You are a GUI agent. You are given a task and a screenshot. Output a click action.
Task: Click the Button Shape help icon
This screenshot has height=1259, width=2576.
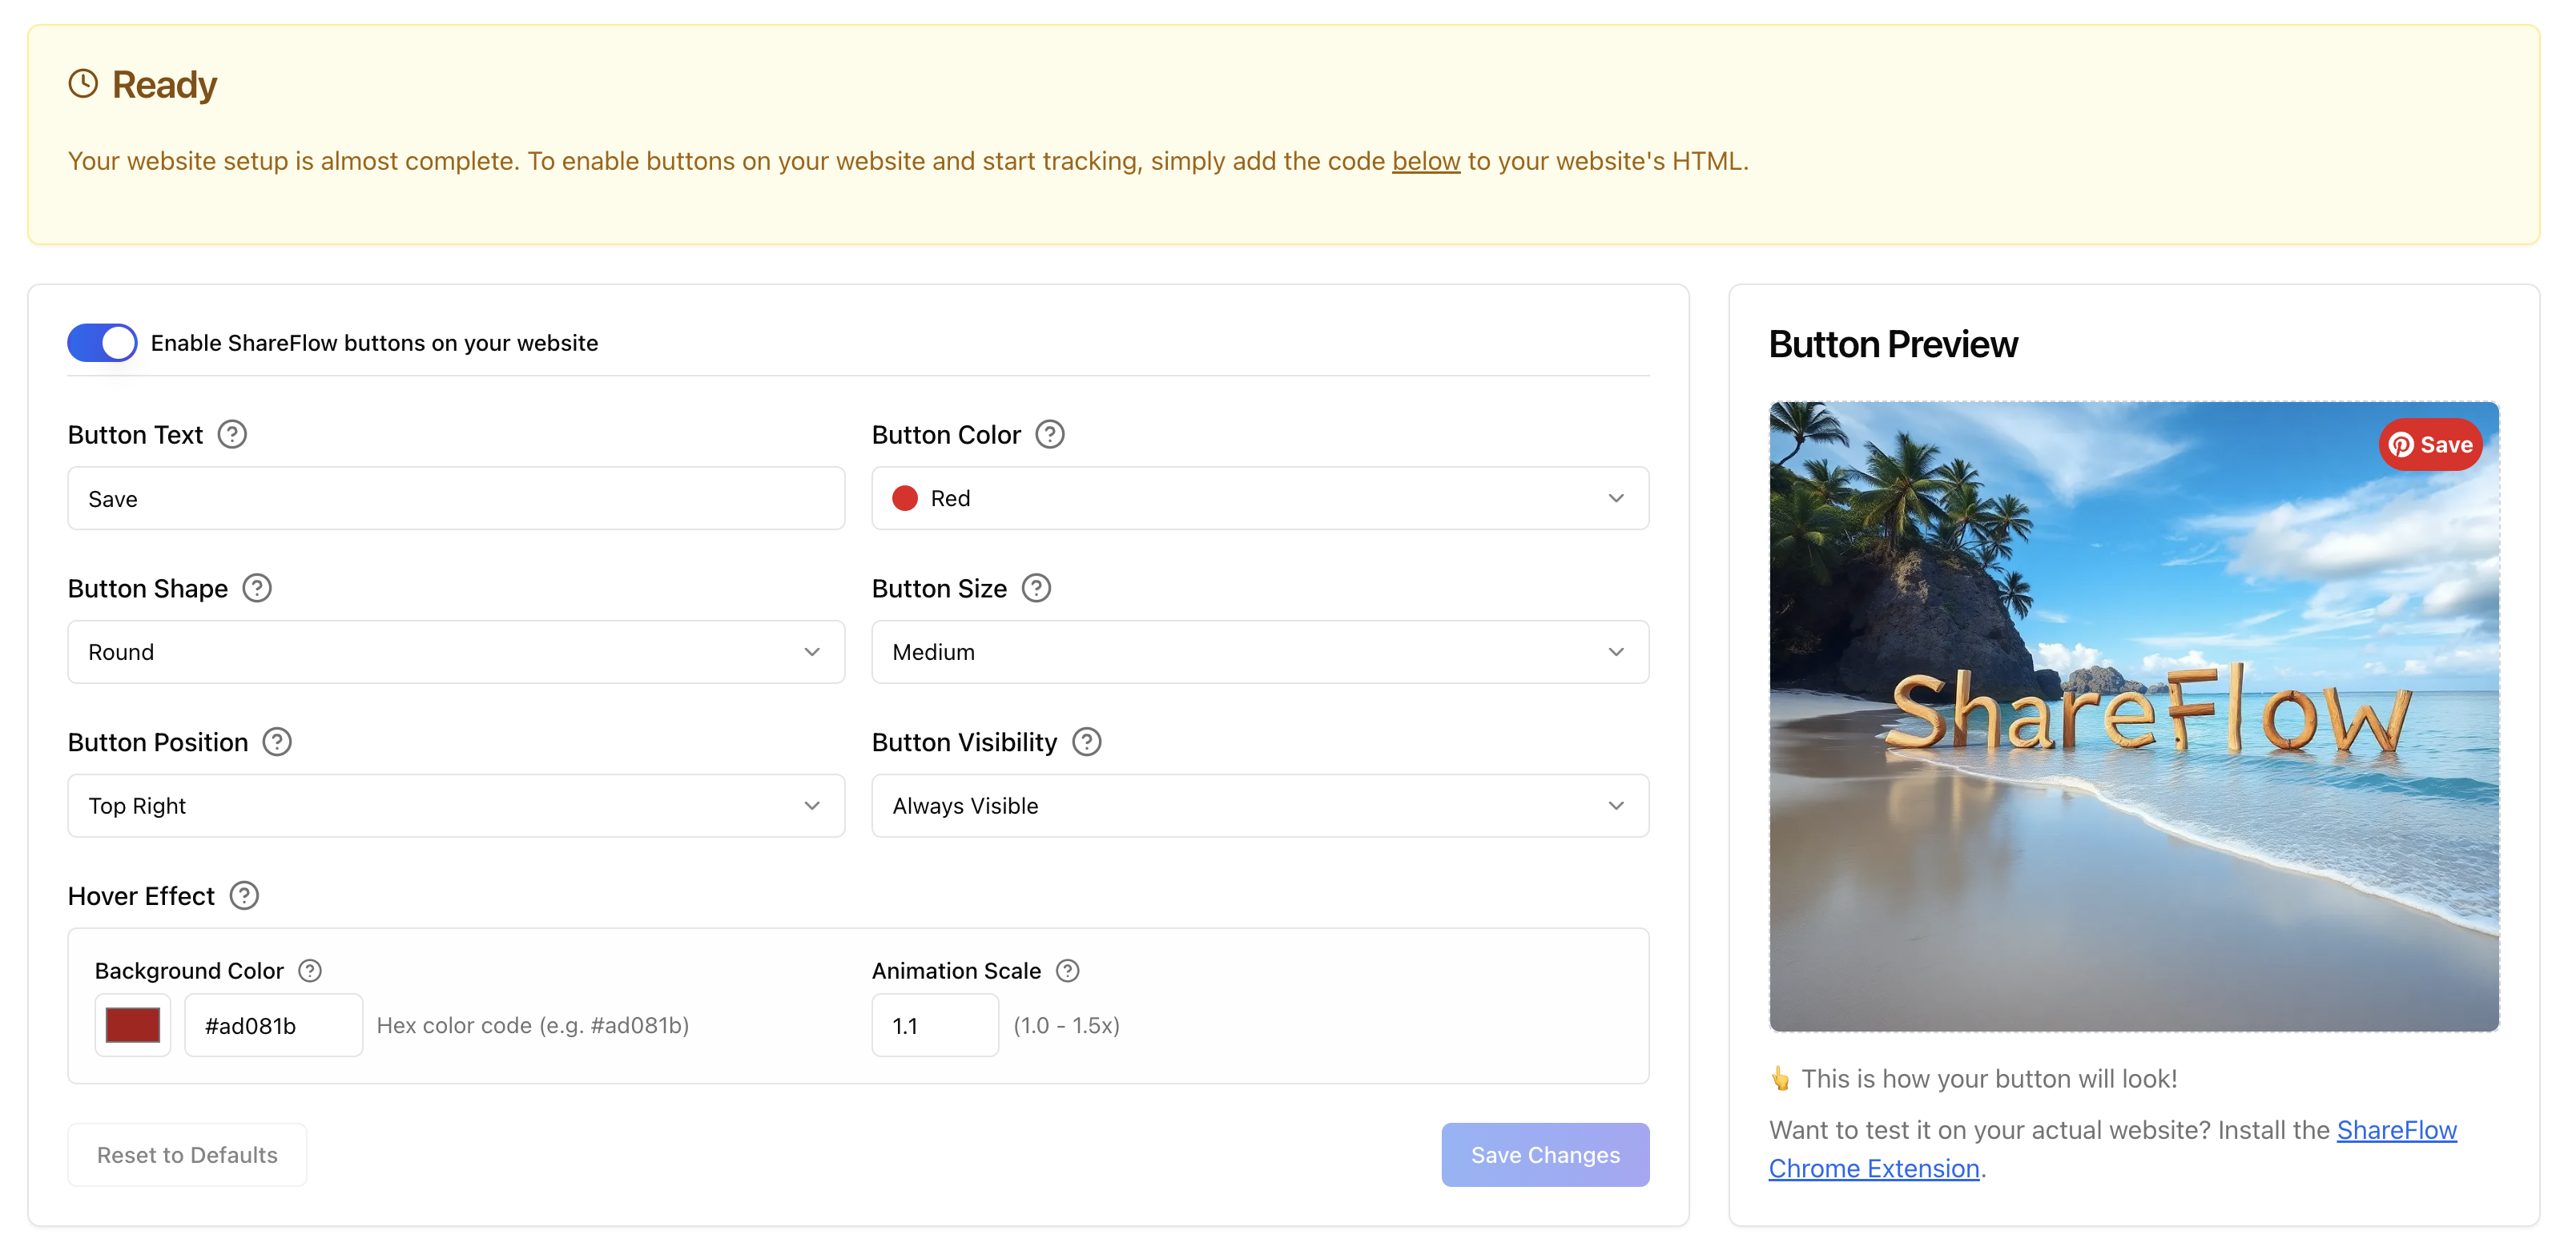click(256, 588)
